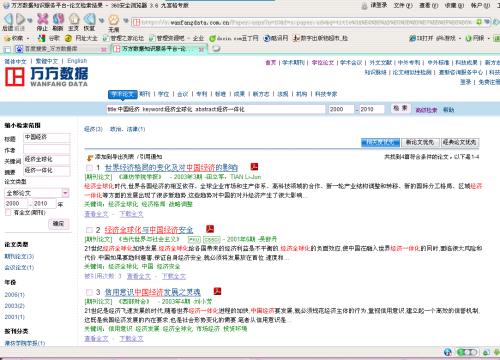Click the Wanfang Data logo
This screenshot has height=360, width=500.
pyautogui.click(x=46, y=77)
